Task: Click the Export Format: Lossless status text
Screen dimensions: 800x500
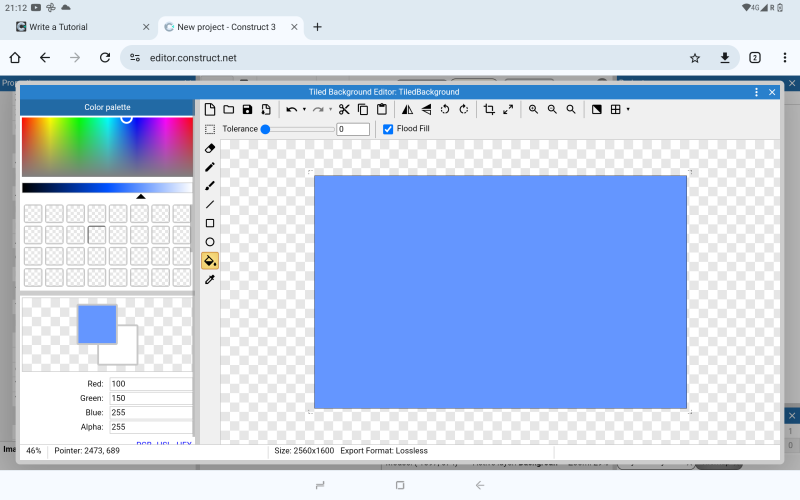Action: point(384,451)
